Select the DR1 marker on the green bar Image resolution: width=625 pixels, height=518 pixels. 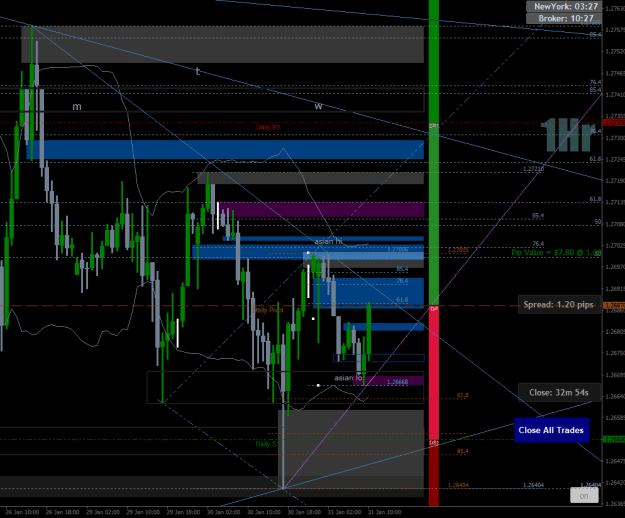coord(434,126)
